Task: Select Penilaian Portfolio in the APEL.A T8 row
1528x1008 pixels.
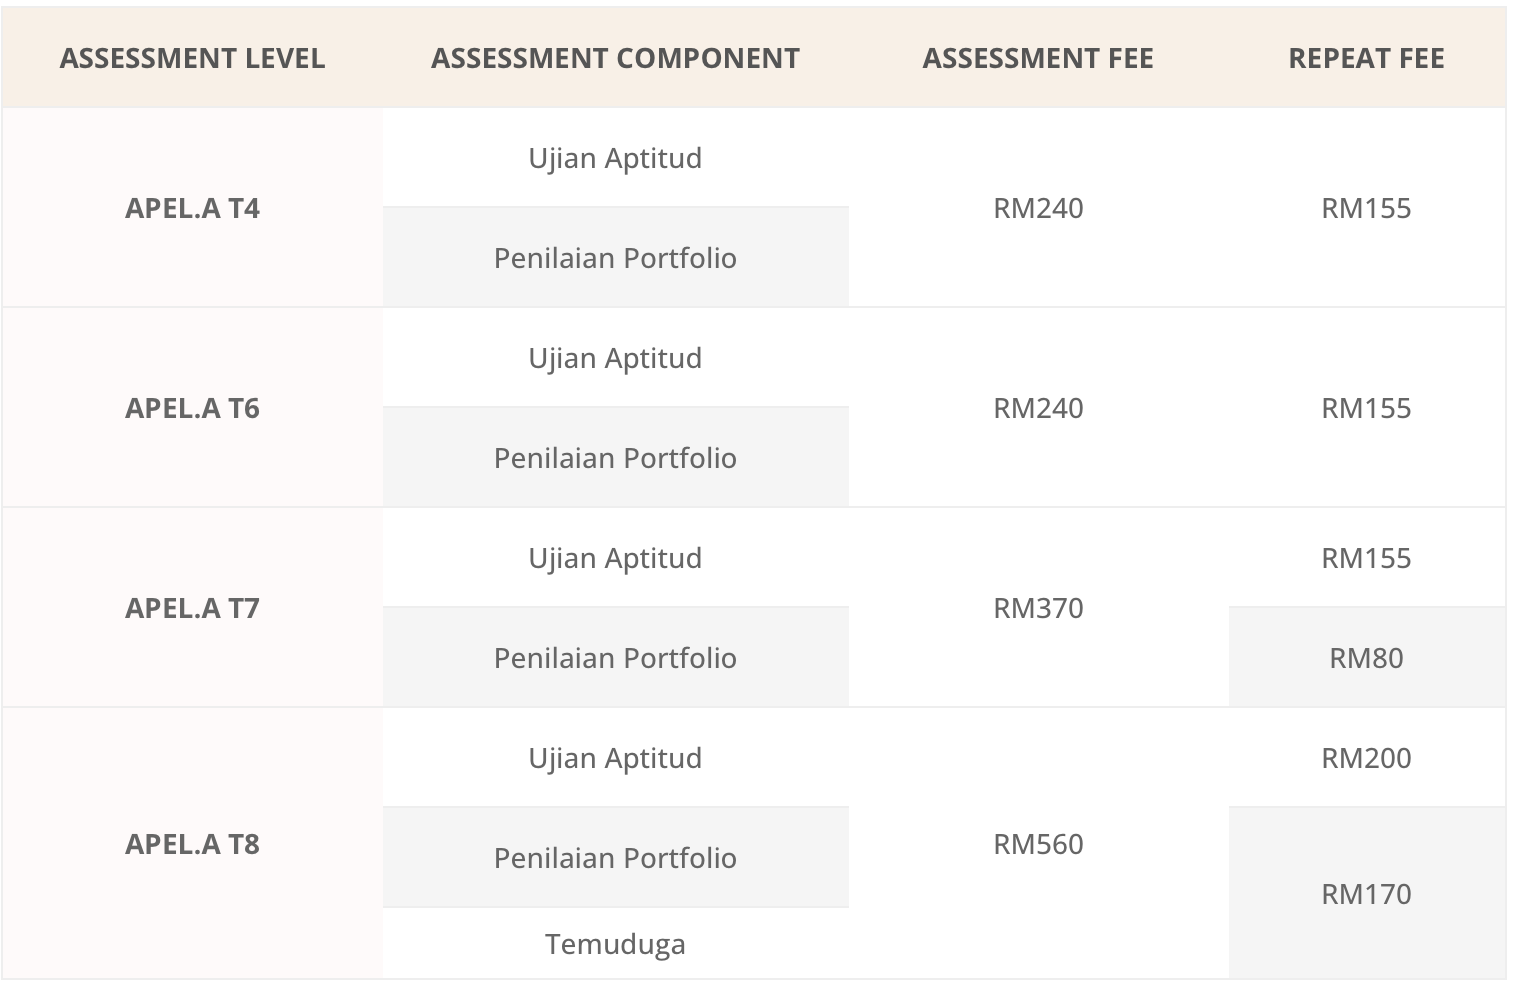Action: point(615,858)
